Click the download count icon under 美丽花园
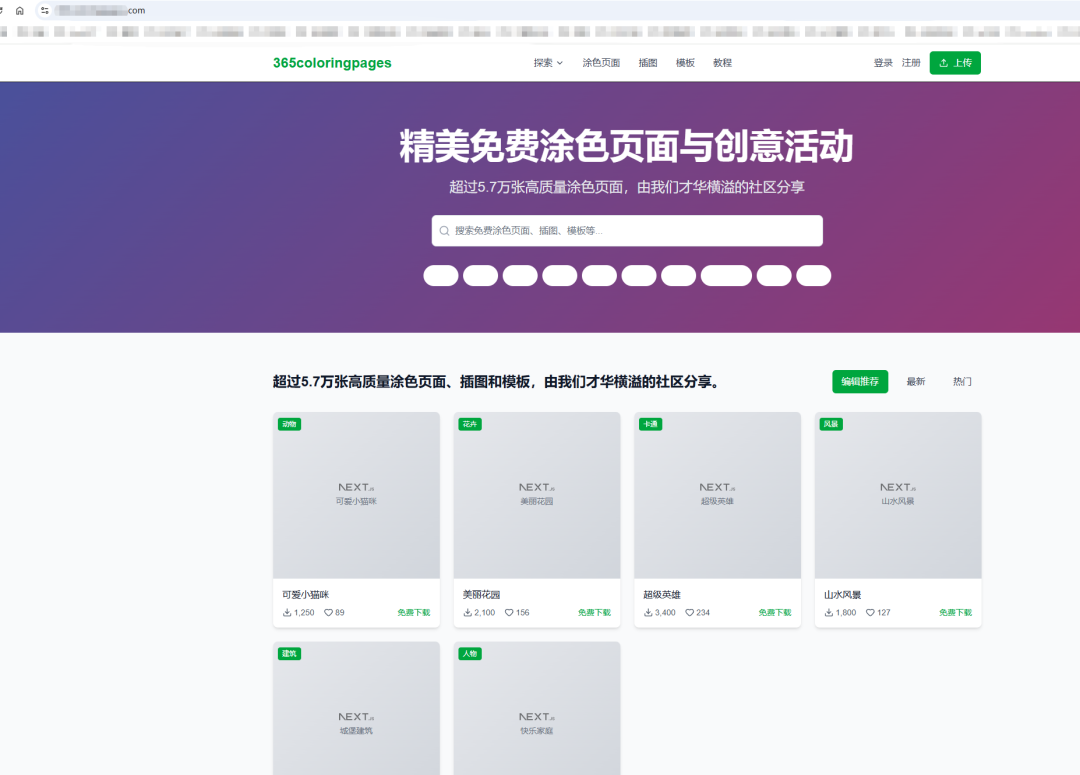The width and height of the screenshot is (1080, 775). point(467,611)
